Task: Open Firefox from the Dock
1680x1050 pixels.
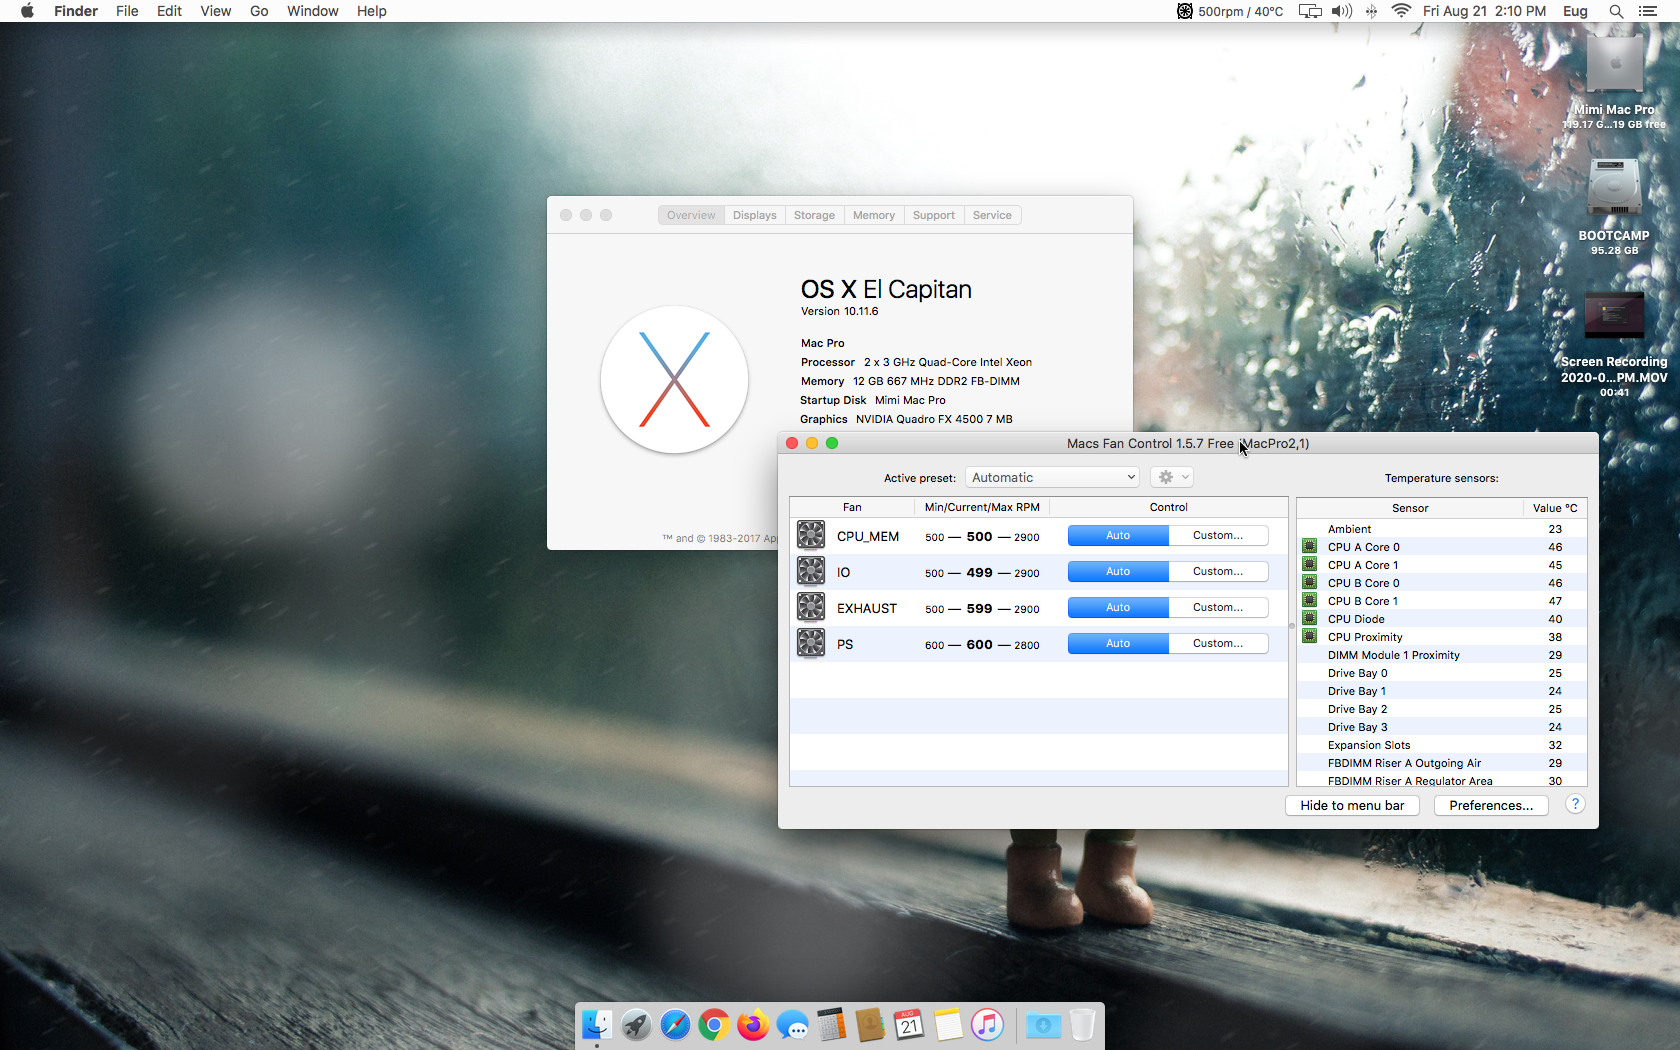Action: click(x=753, y=1025)
